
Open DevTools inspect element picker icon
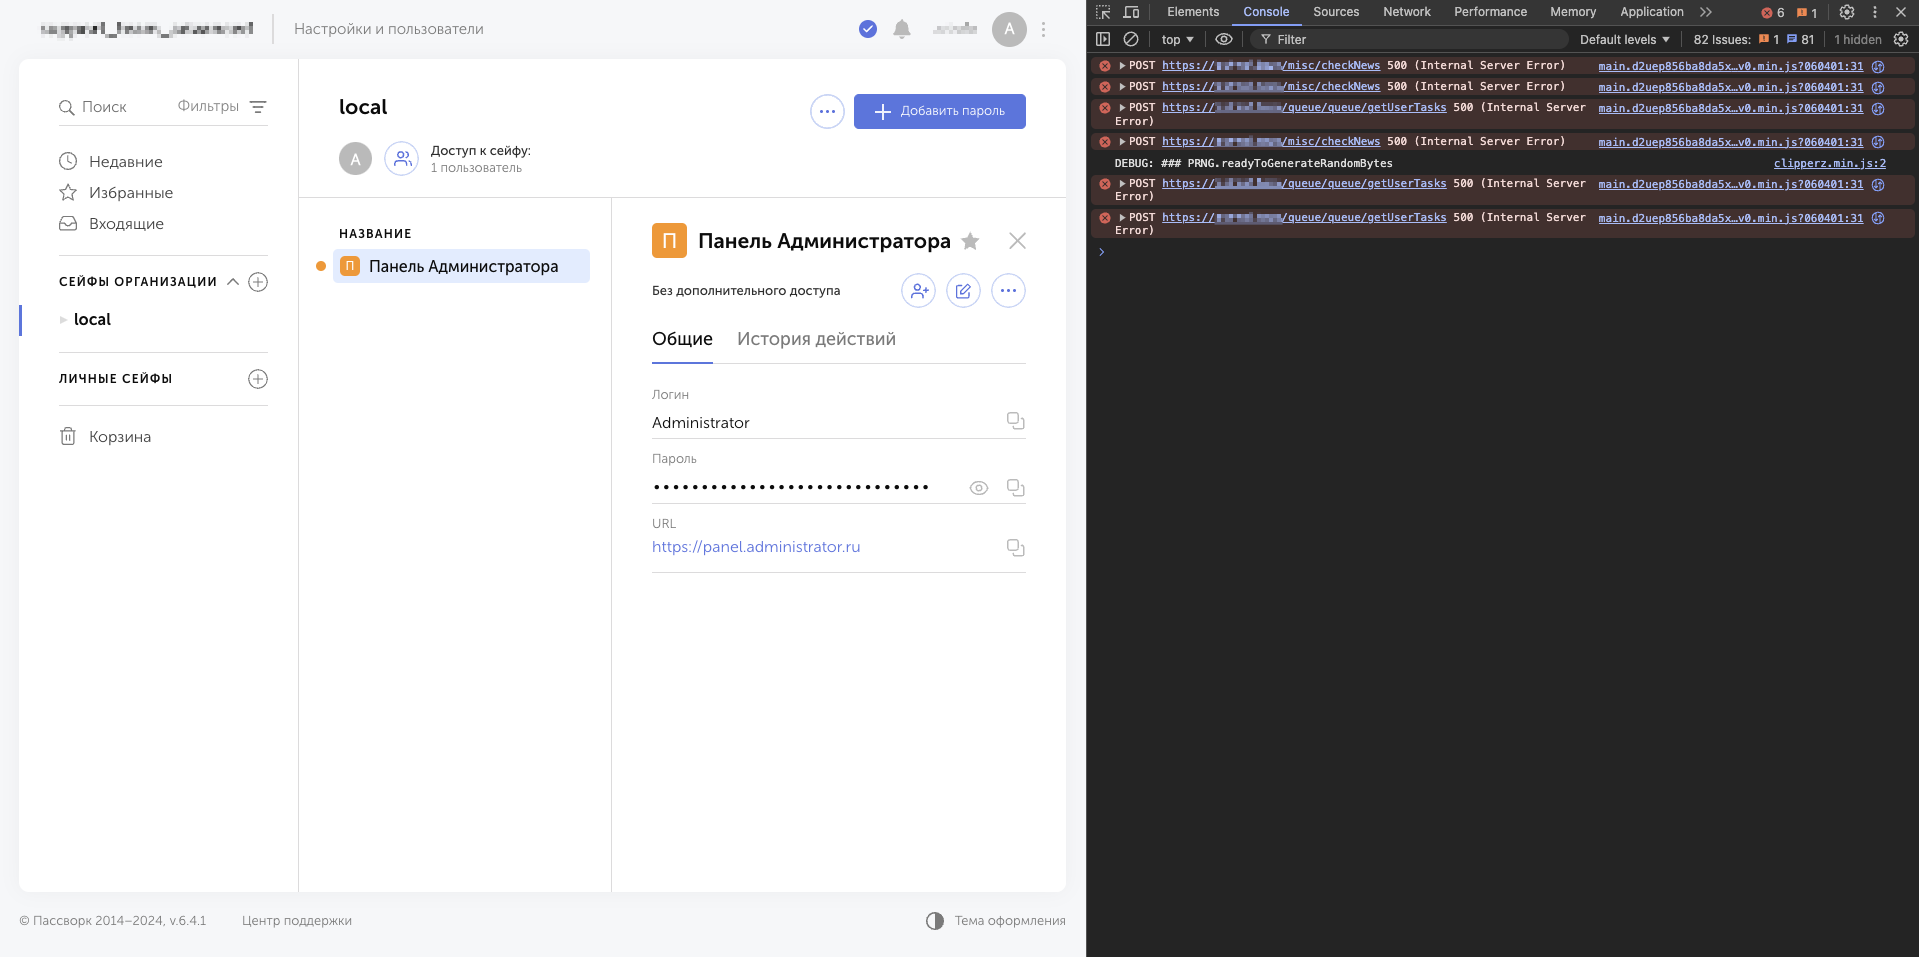(x=1103, y=12)
